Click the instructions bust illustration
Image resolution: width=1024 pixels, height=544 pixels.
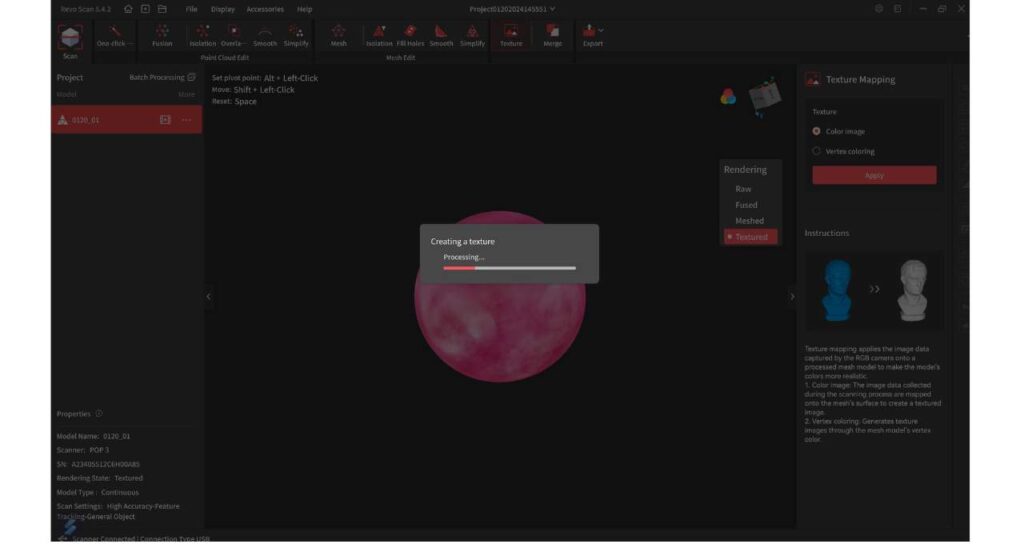(874, 290)
